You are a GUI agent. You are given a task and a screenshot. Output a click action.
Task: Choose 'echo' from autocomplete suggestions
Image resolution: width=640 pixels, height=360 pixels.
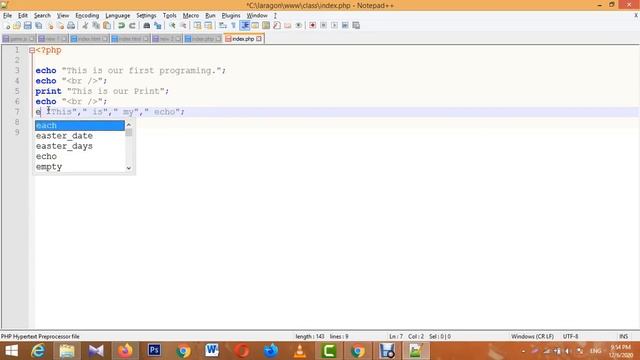(80, 156)
